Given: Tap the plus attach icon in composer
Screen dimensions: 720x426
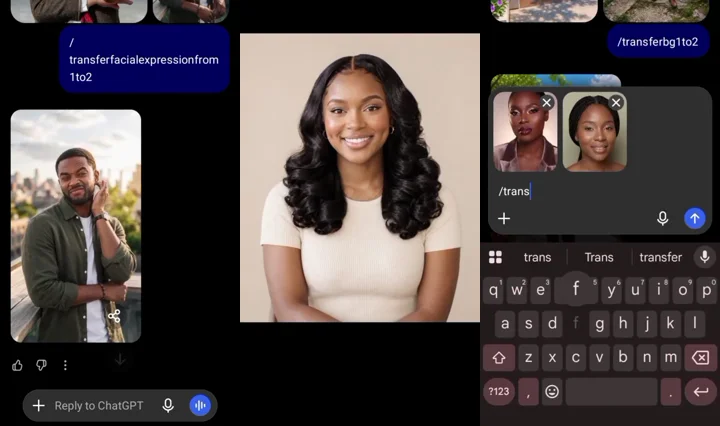Looking at the screenshot, I should (x=504, y=219).
